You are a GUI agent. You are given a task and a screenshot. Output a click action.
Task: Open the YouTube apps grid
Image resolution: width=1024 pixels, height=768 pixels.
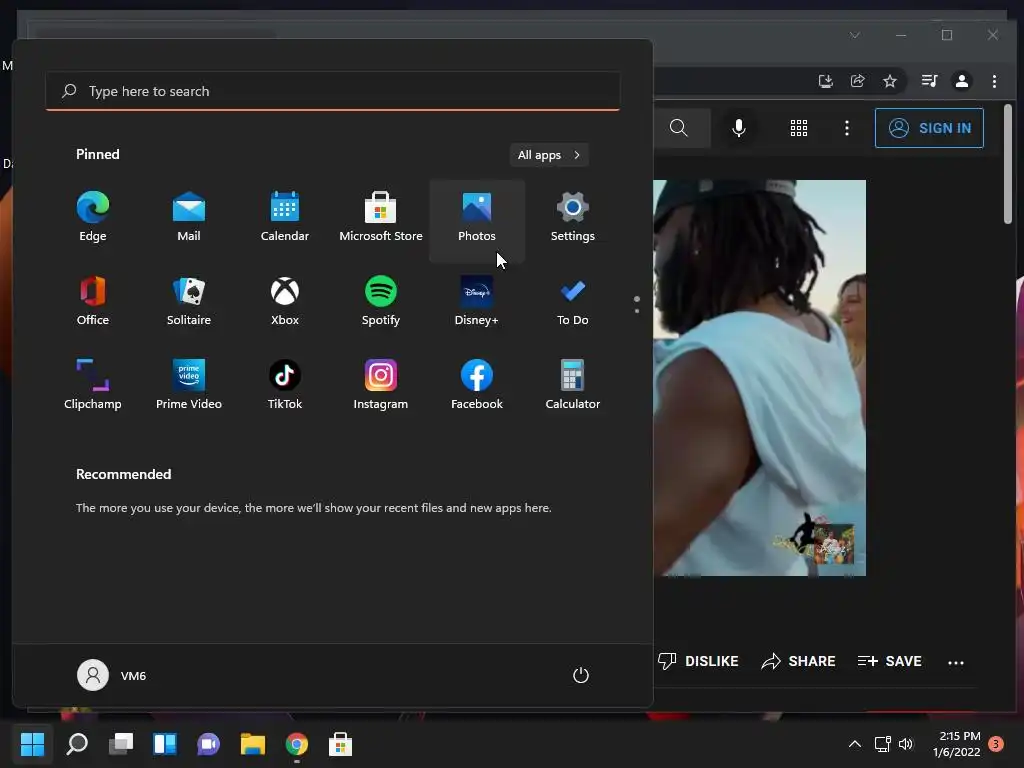tap(799, 128)
